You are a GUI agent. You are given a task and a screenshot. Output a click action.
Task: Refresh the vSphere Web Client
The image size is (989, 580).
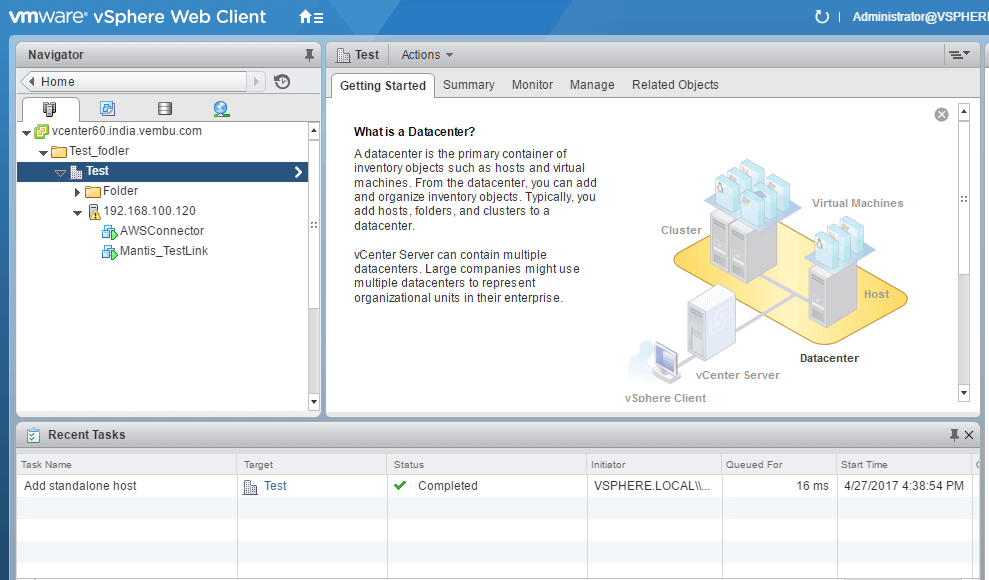[x=821, y=17]
